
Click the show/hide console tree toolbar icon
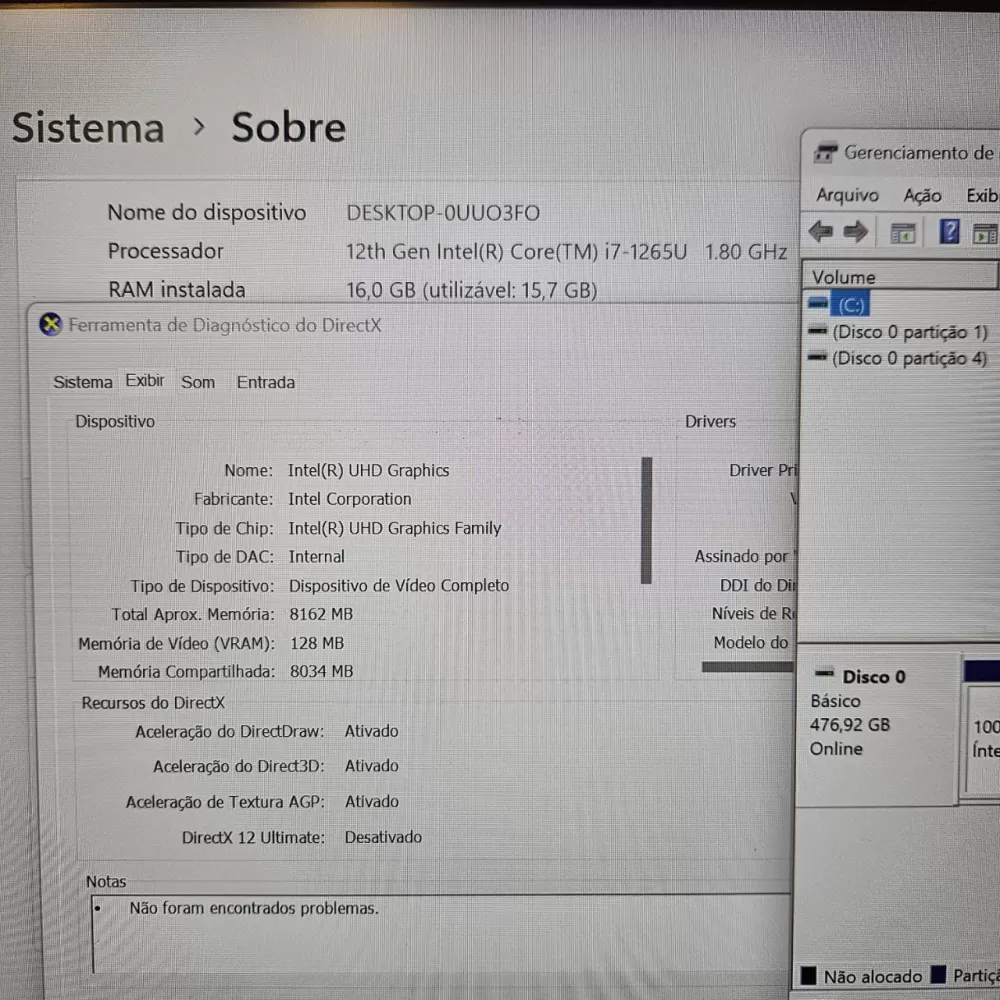pos(903,234)
